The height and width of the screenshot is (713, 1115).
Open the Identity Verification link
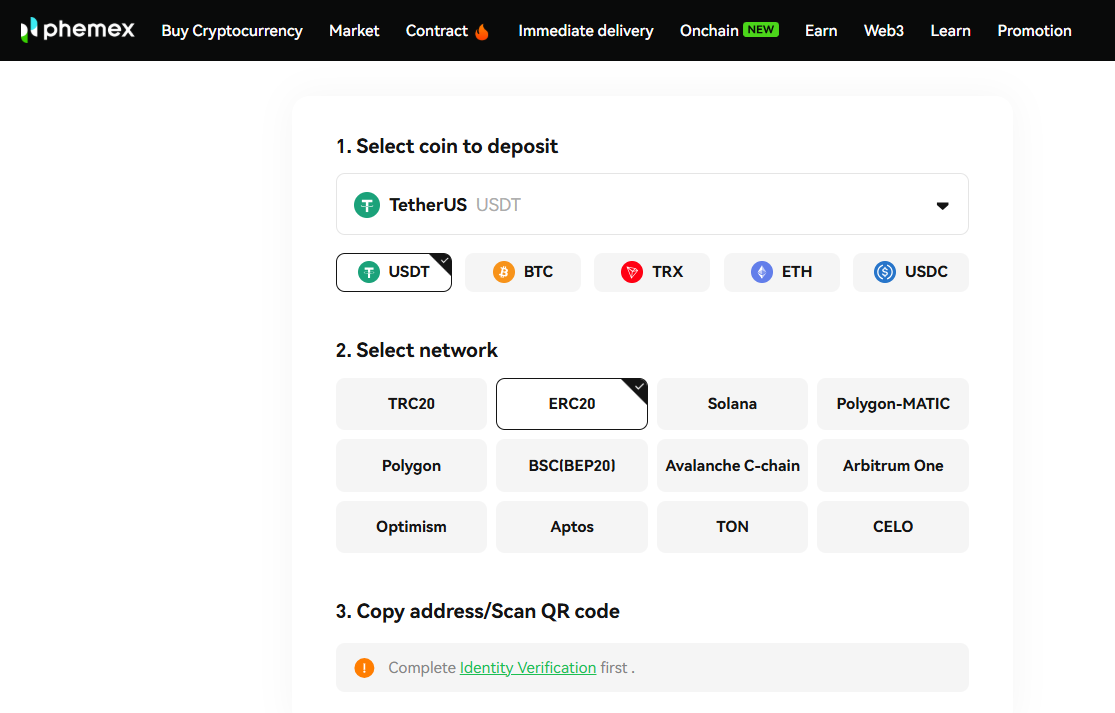(x=528, y=667)
